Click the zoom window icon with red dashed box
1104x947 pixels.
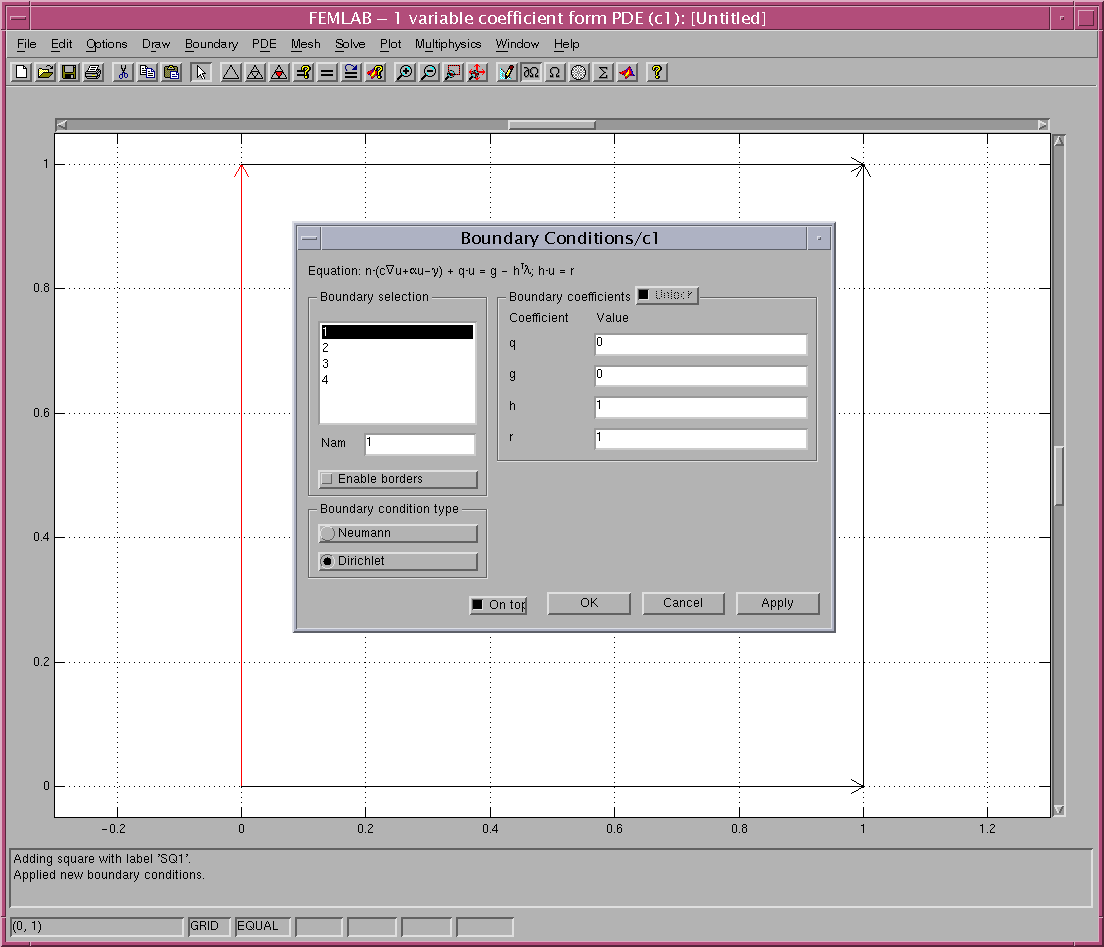click(x=453, y=73)
